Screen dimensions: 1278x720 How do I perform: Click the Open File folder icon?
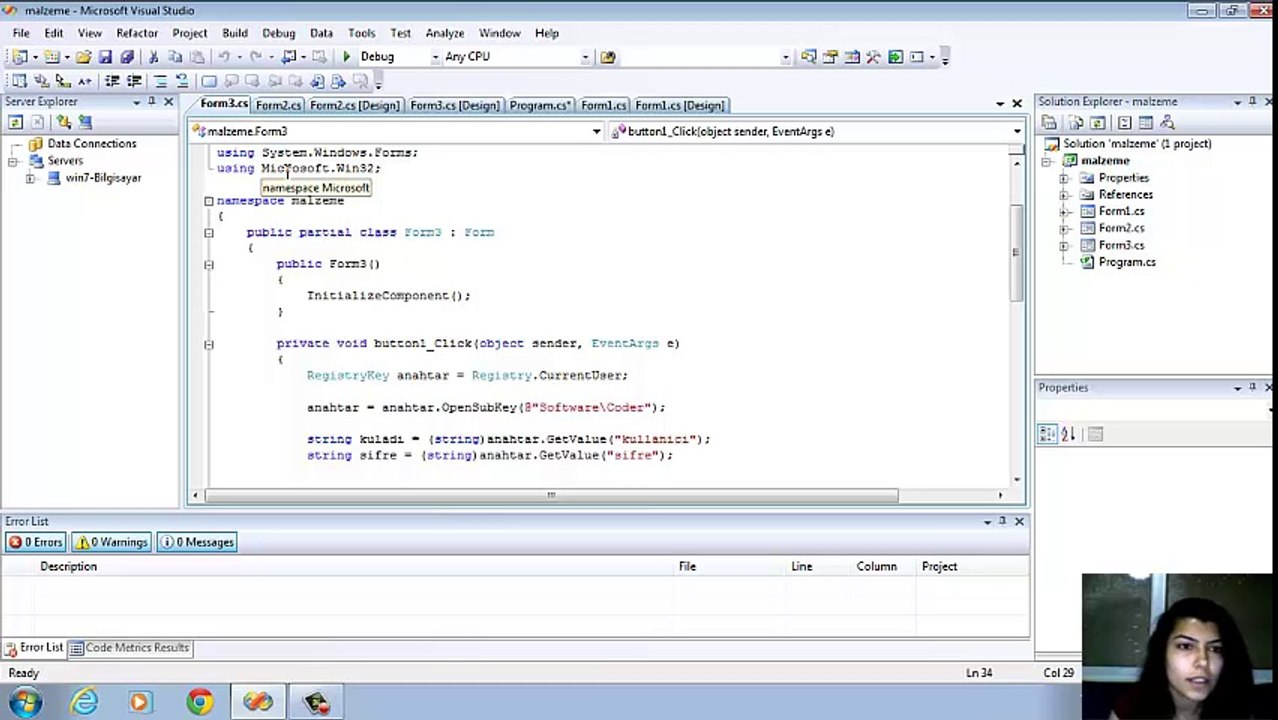(83, 57)
